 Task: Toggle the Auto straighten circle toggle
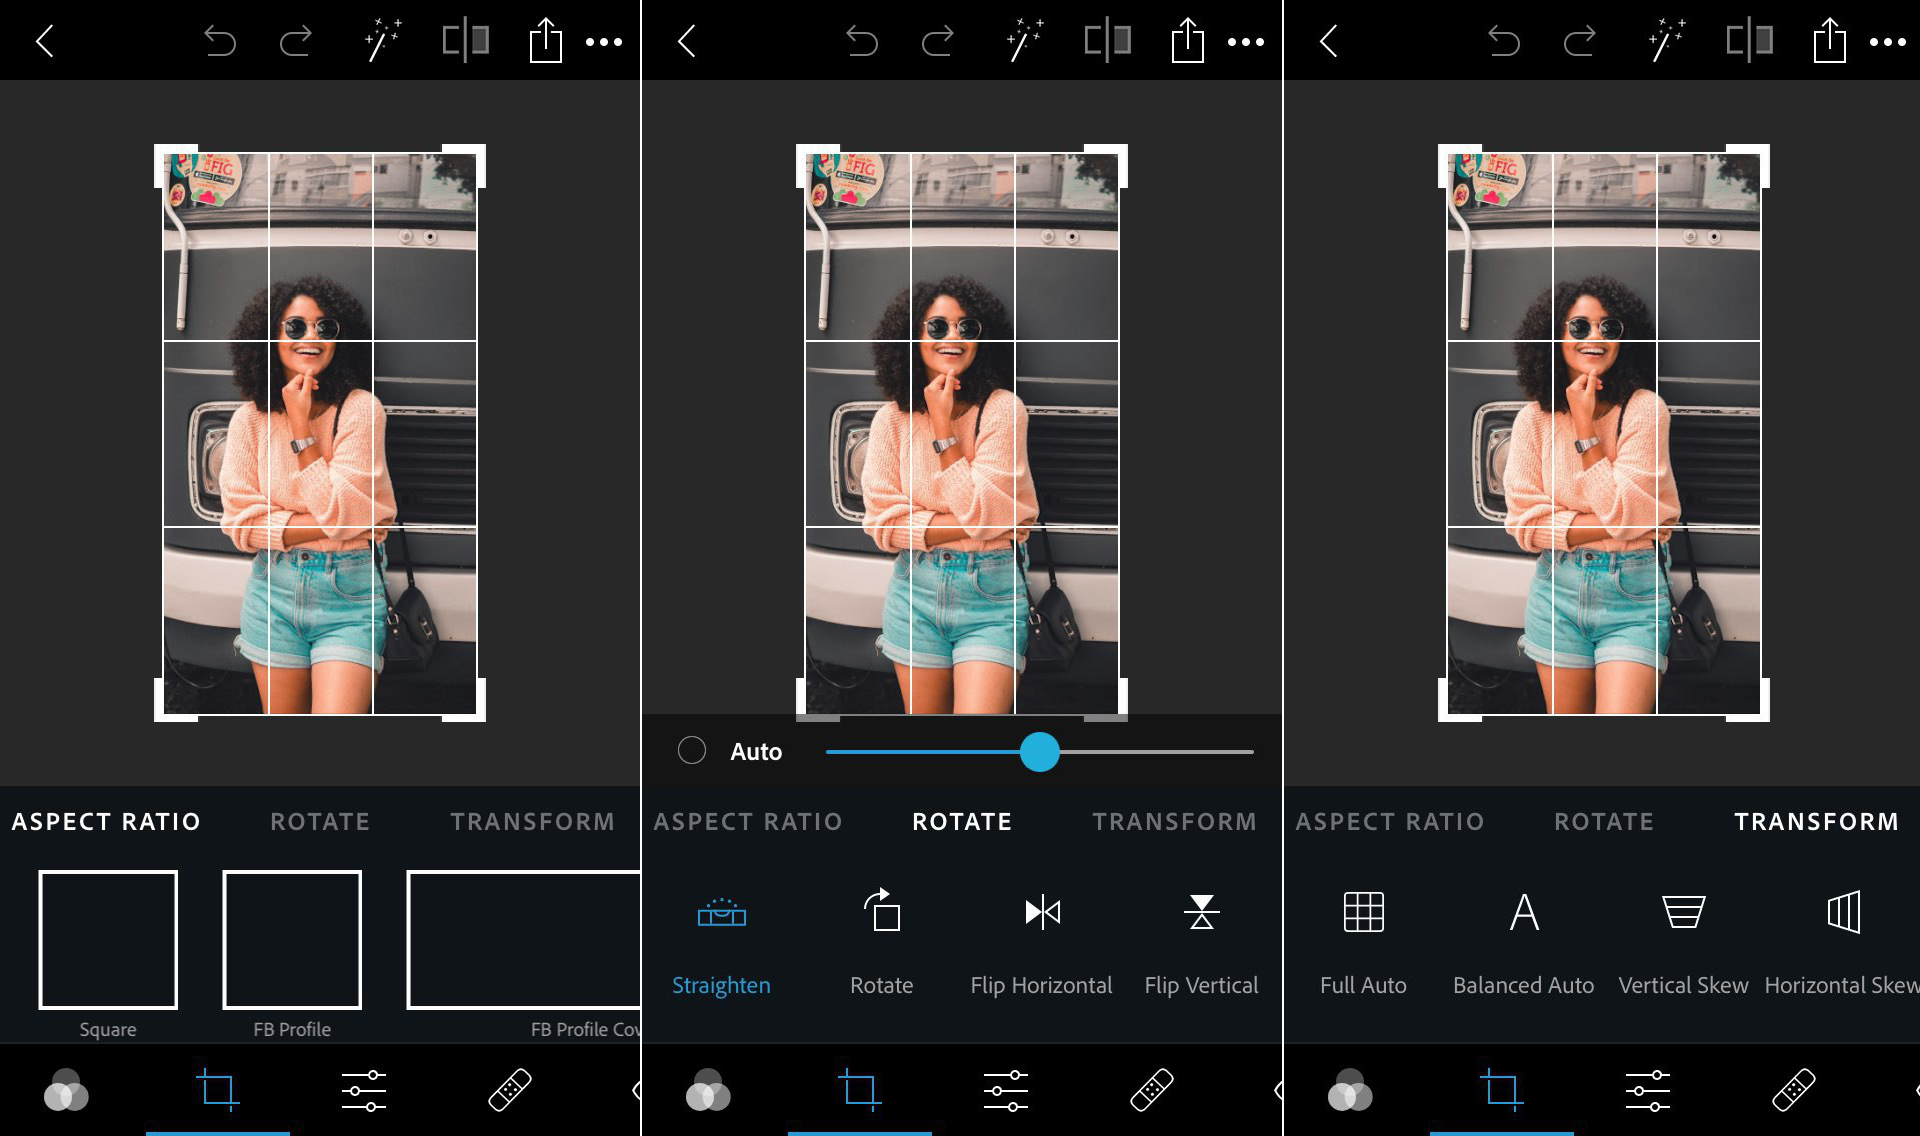click(691, 751)
